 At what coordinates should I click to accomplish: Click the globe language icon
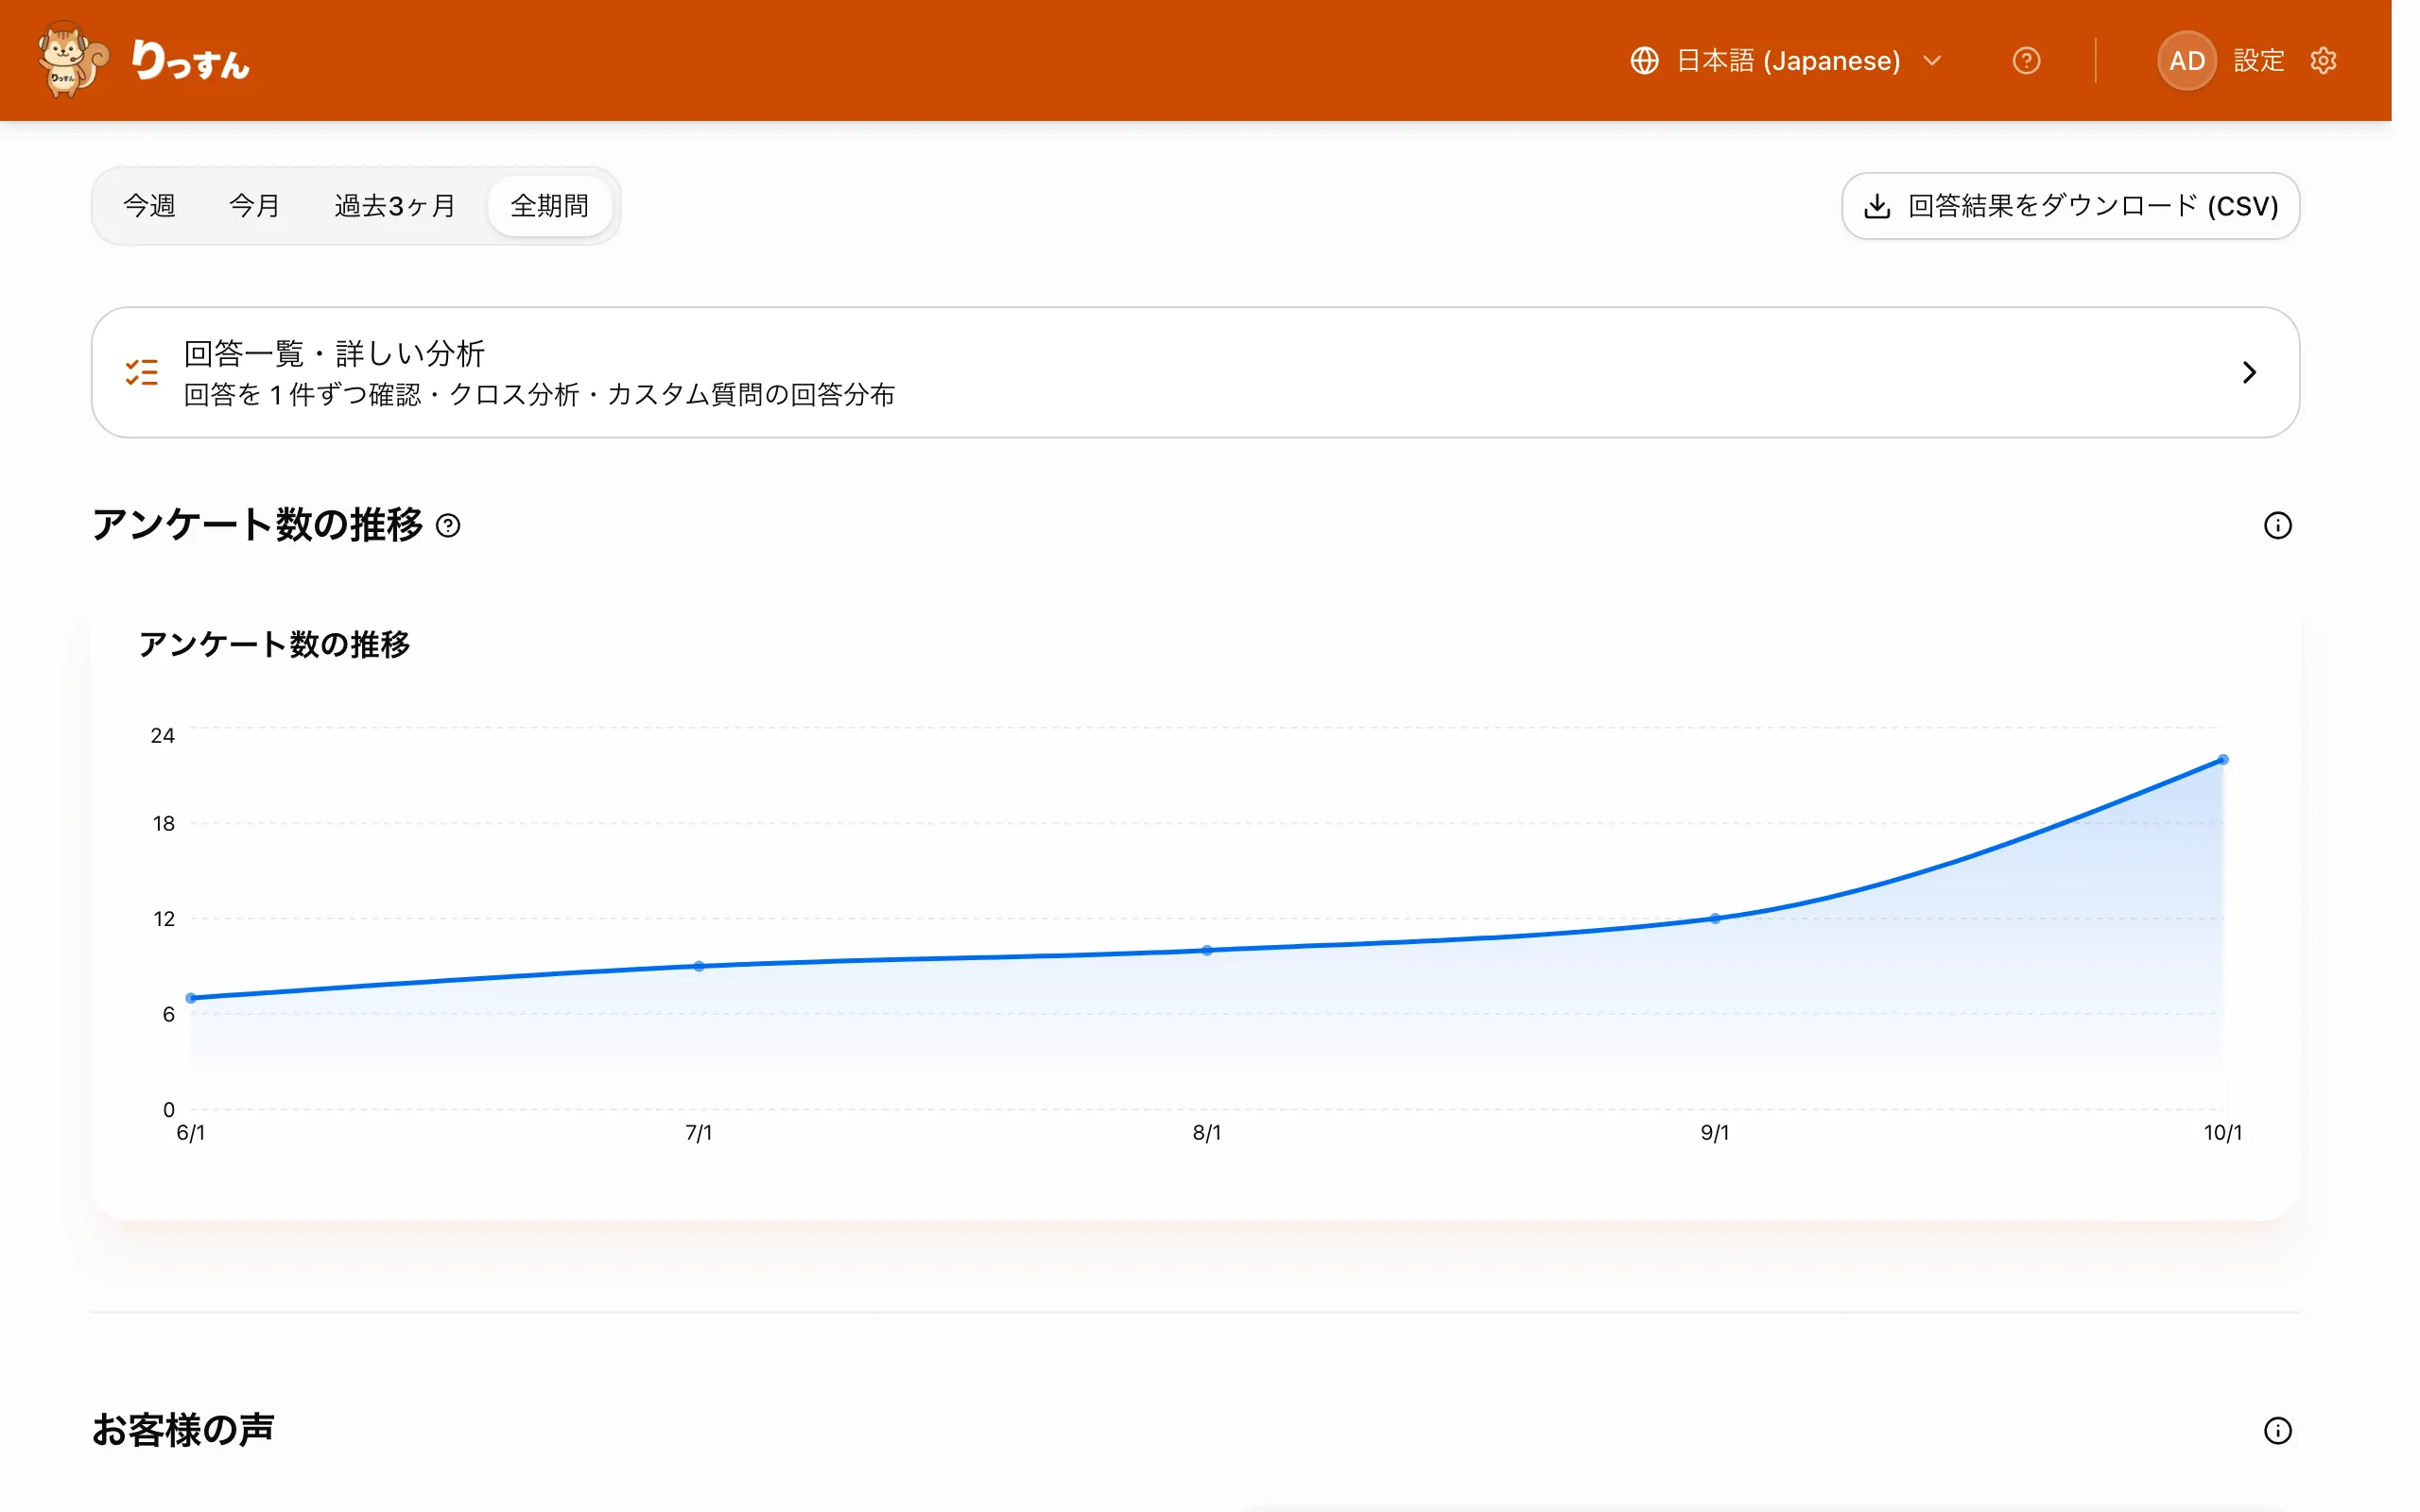pos(1644,61)
